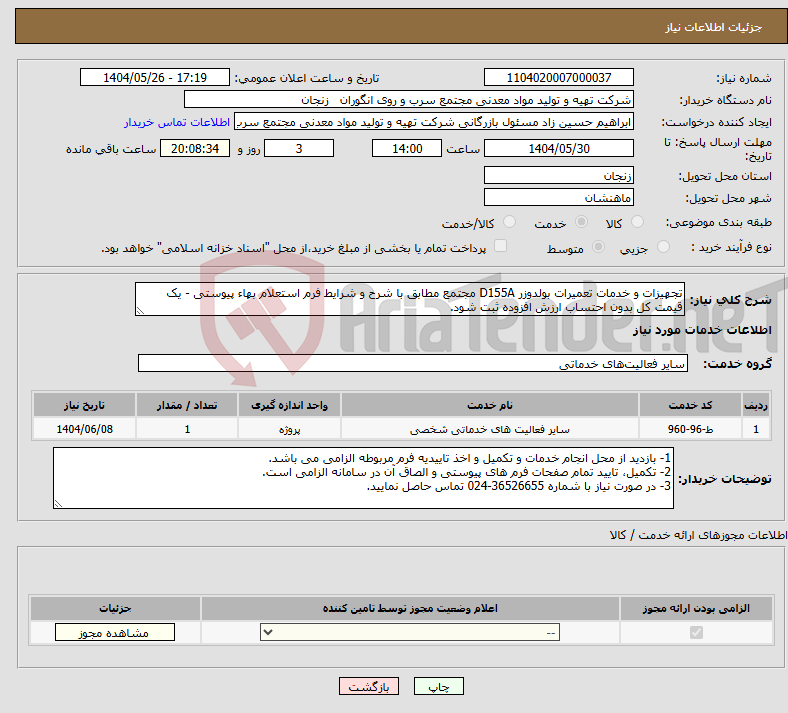Select the متوسط purchase type radio

point(598,247)
